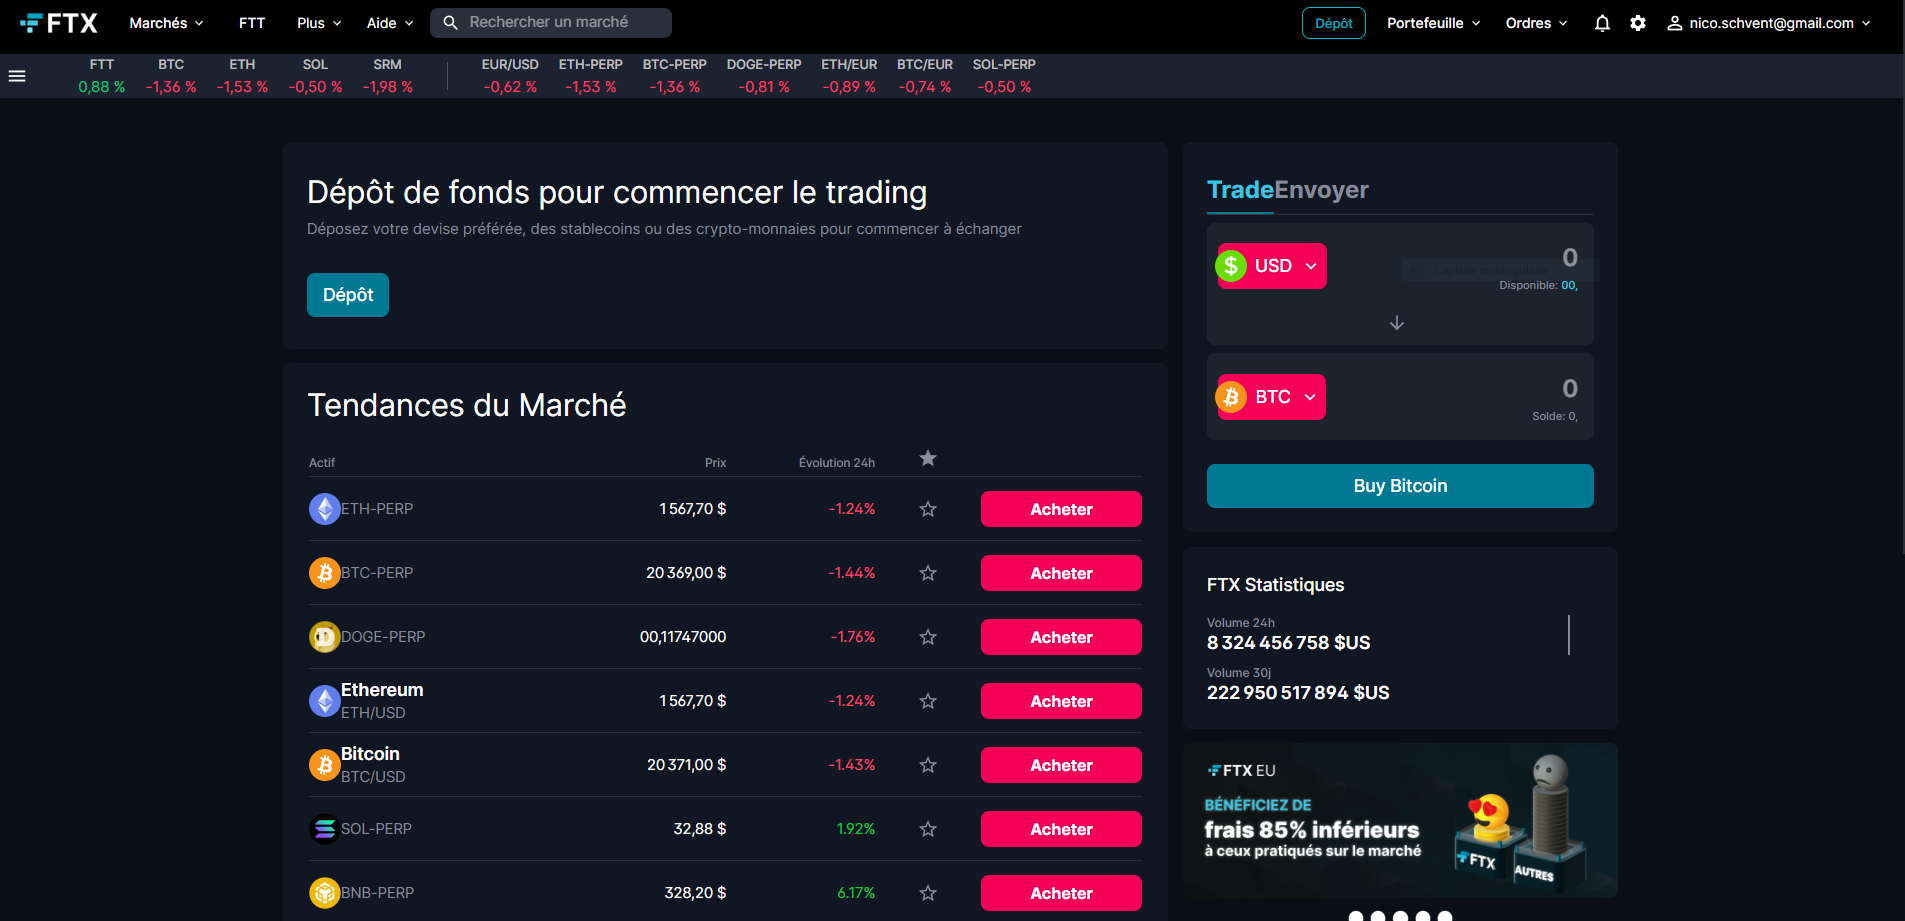Click the Ethereum ETH/USD coin icon
1905x921 pixels.
pyautogui.click(x=324, y=701)
